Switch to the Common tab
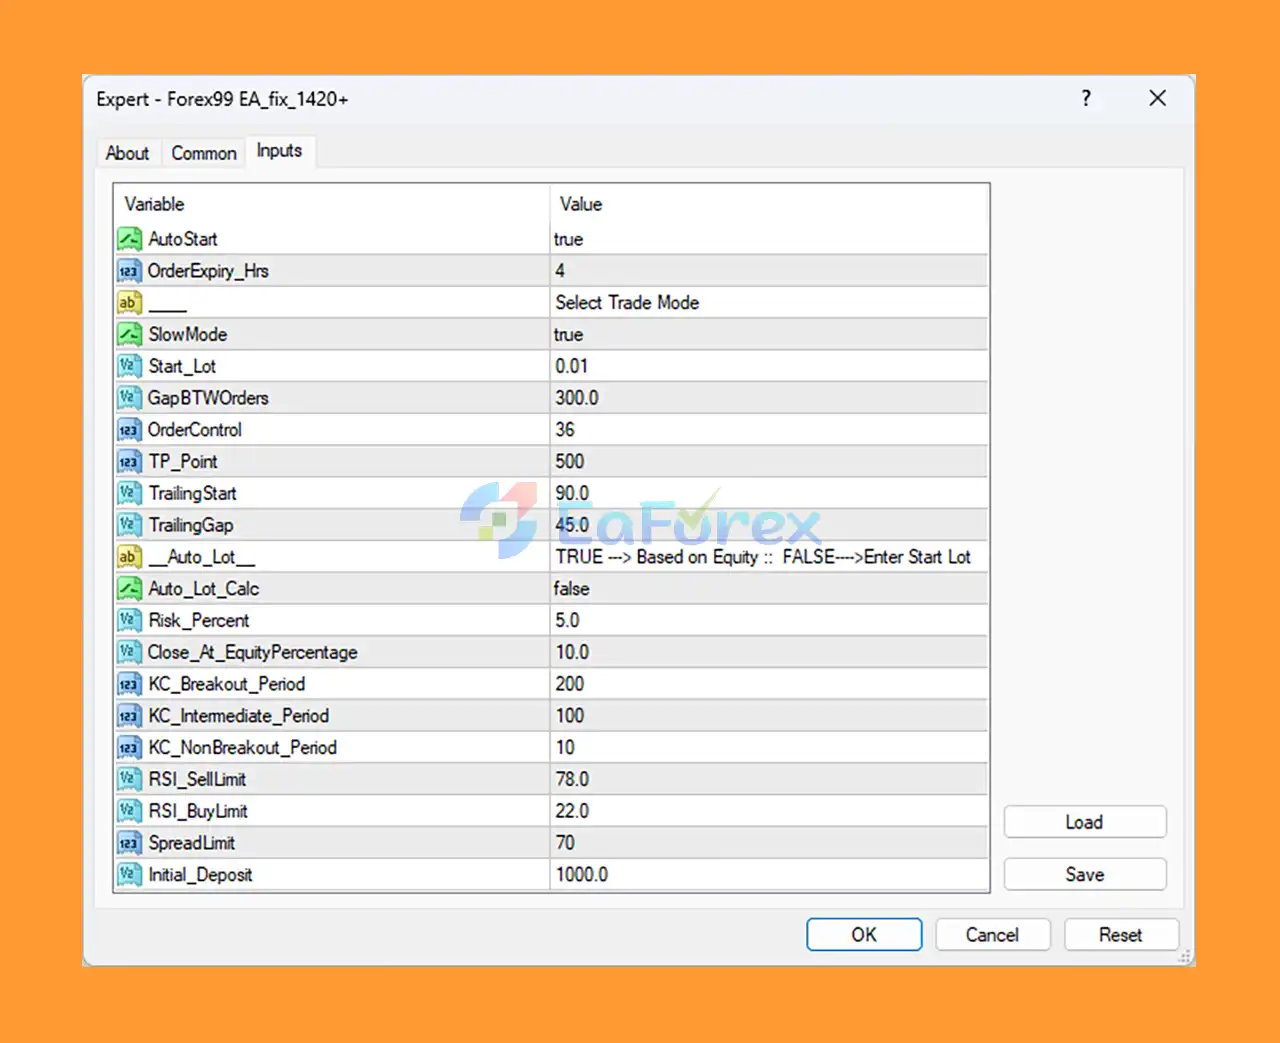This screenshot has width=1280, height=1043. 204,153
